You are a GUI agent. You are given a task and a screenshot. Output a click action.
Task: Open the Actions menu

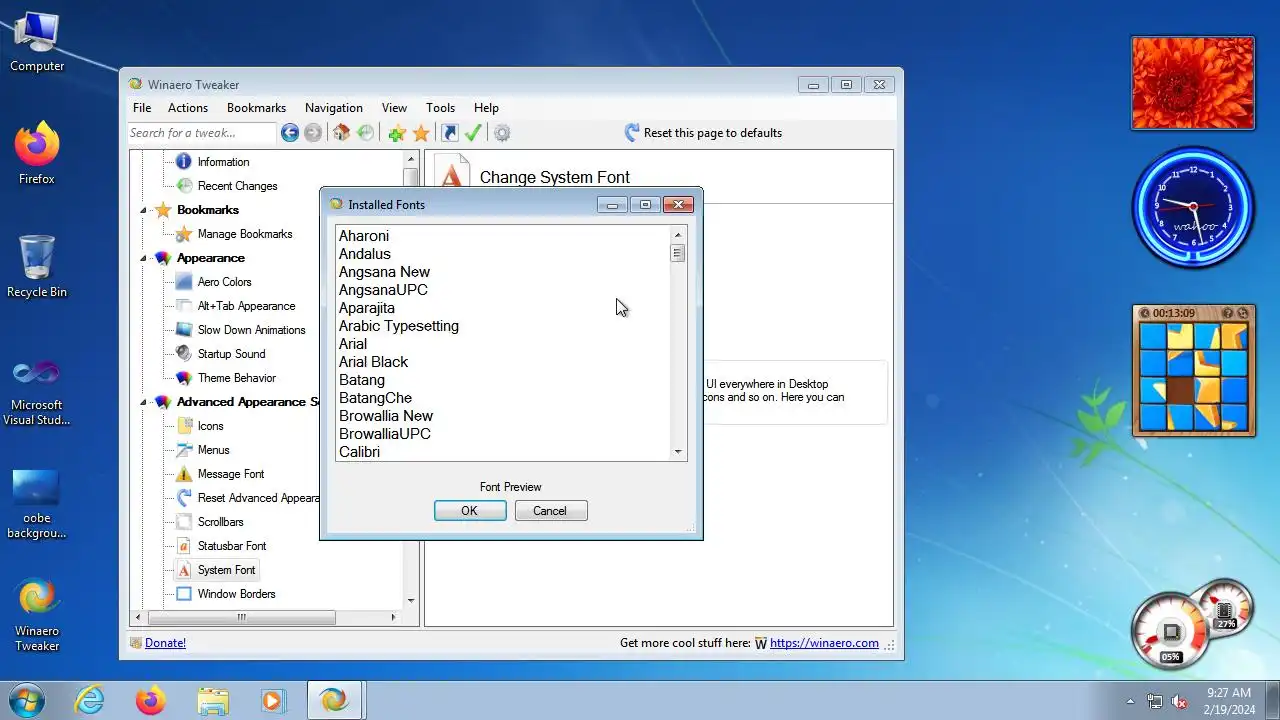pyautogui.click(x=188, y=108)
